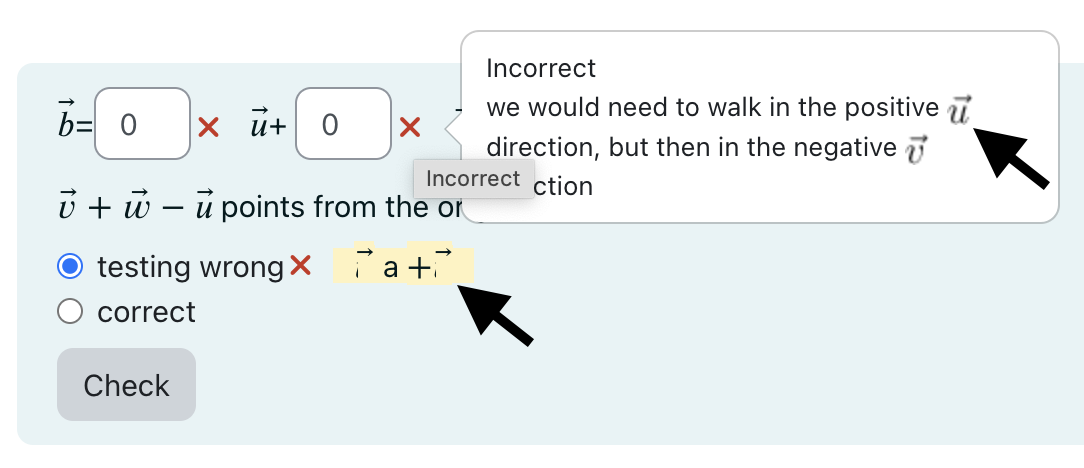Click the red X beside the b= input
This screenshot has width=1084, height=468.
[208, 127]
